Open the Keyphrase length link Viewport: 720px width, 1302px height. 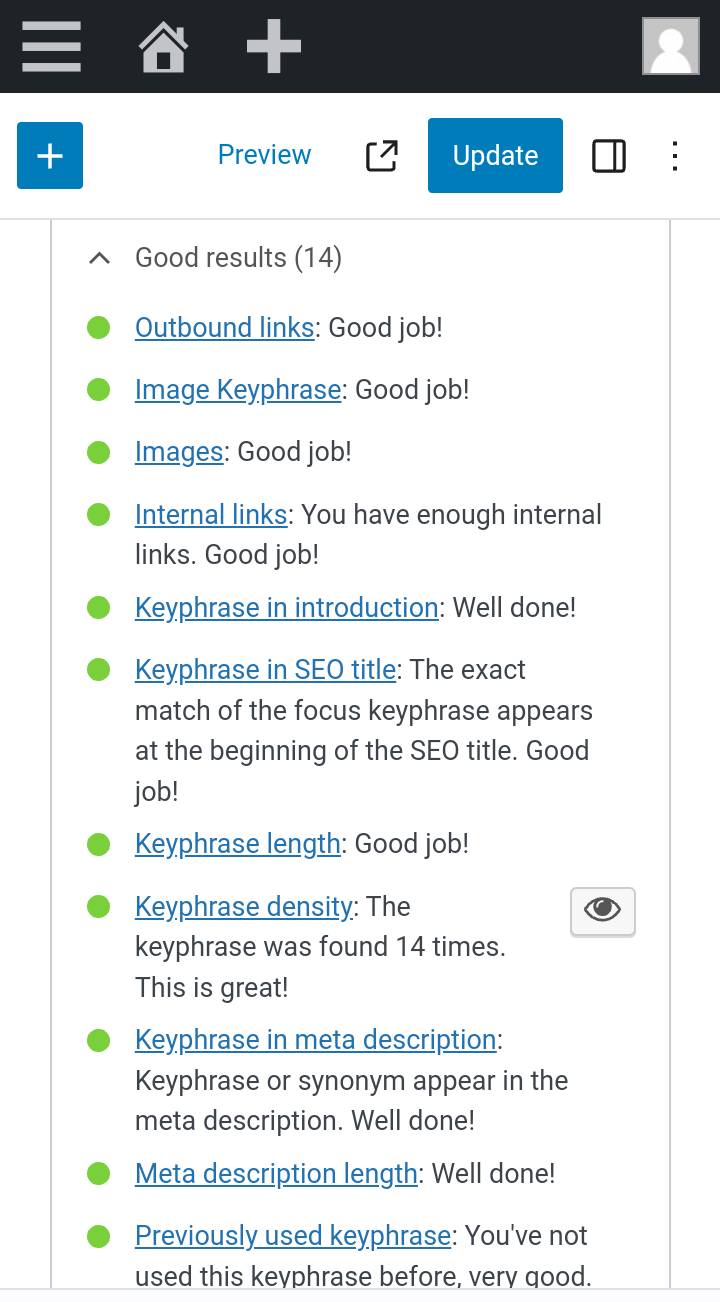pos(238,844)
